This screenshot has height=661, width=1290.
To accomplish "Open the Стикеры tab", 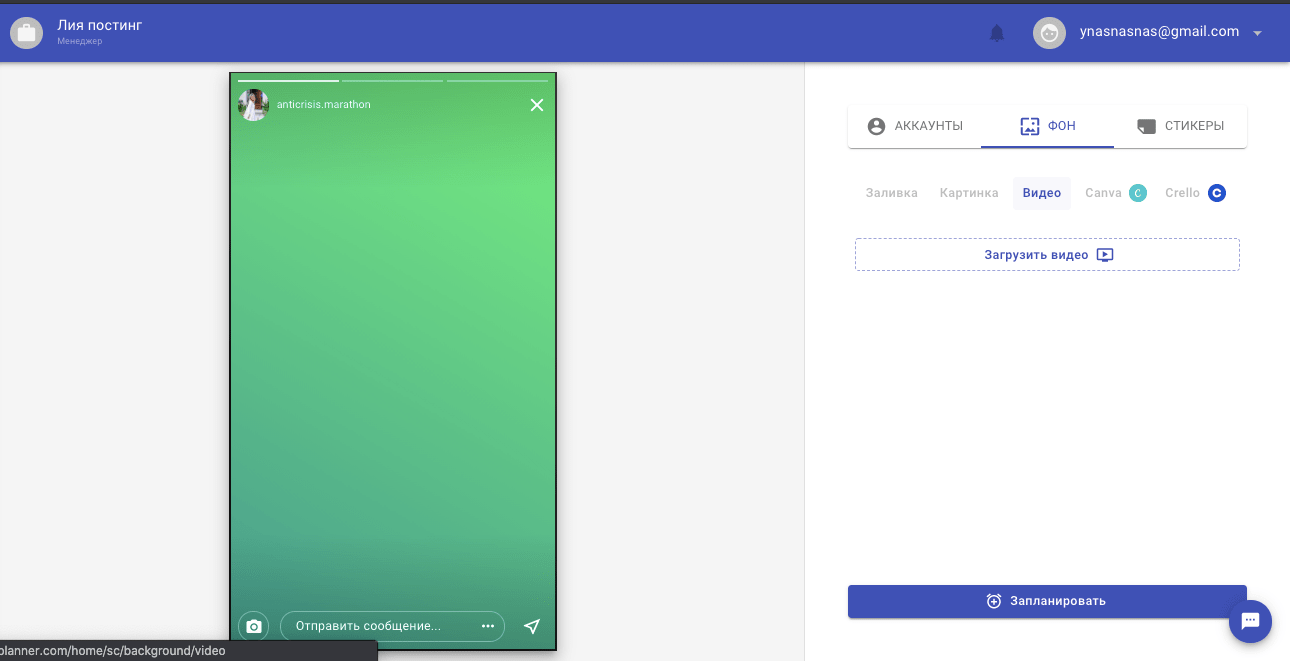I will point(1180,126).
